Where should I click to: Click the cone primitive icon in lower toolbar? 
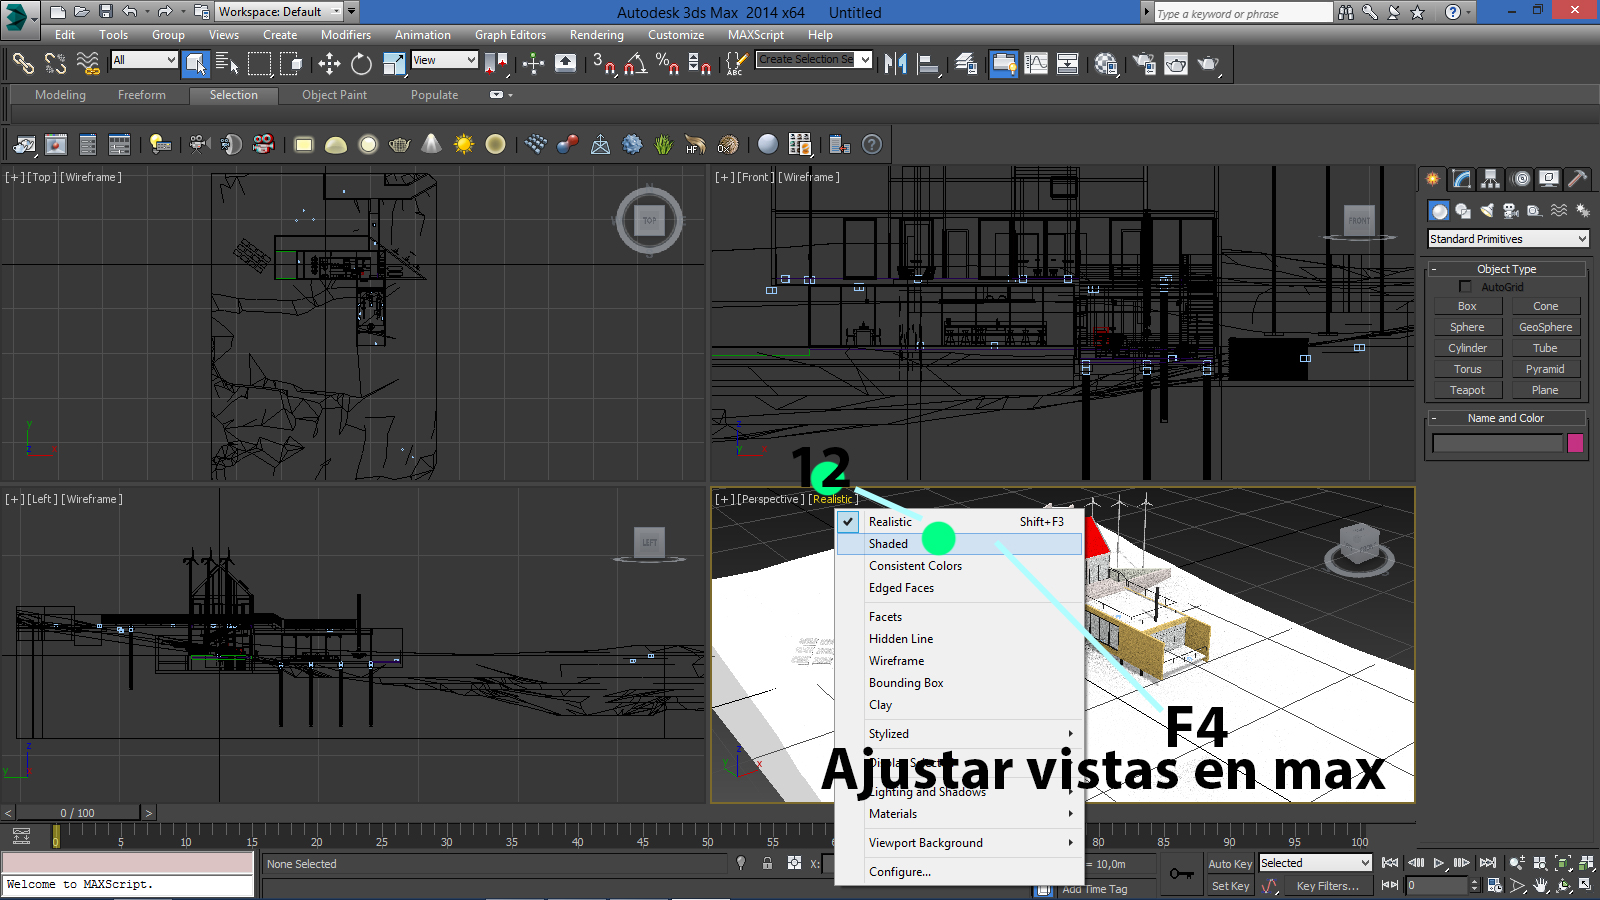click(x=431, y=144)
